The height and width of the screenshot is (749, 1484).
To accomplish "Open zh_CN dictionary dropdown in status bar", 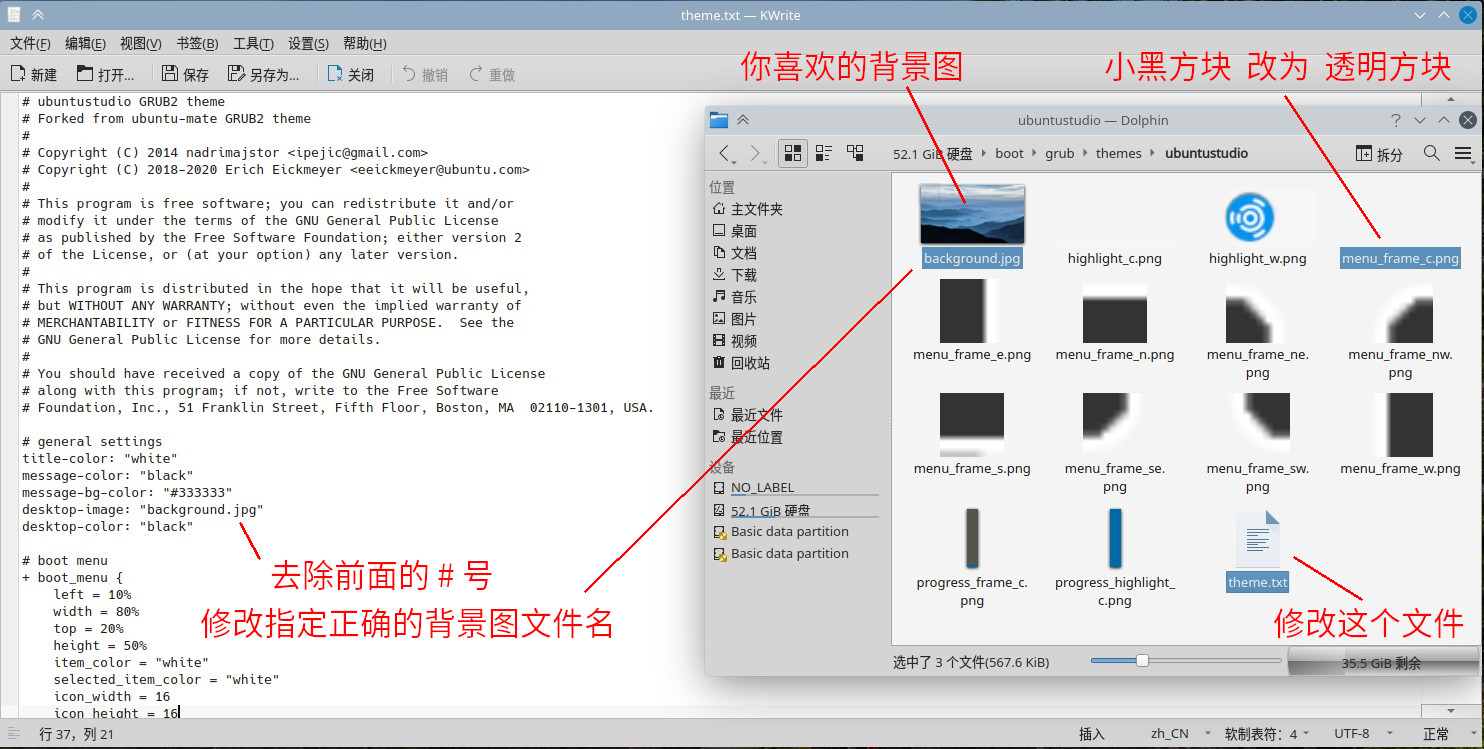I will click(1180, 733).
